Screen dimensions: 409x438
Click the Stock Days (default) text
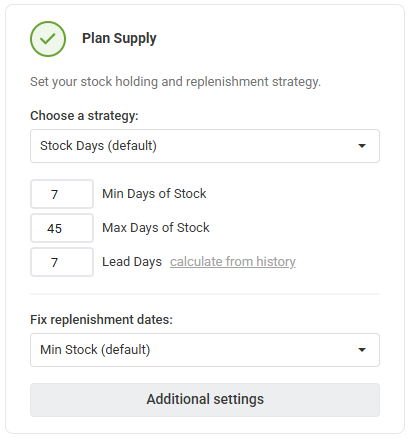click(x=98, y=146)
